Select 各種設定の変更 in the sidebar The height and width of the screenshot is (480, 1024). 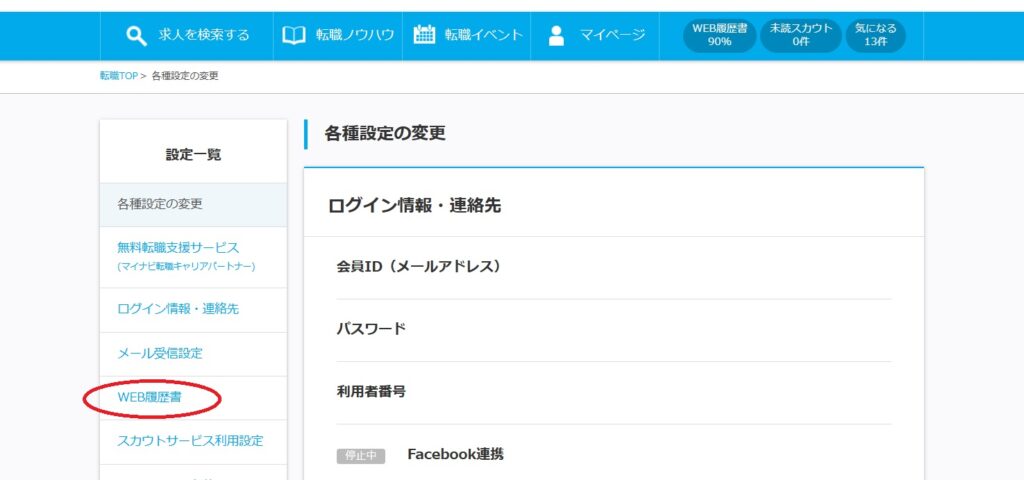[x=160, y=204]
